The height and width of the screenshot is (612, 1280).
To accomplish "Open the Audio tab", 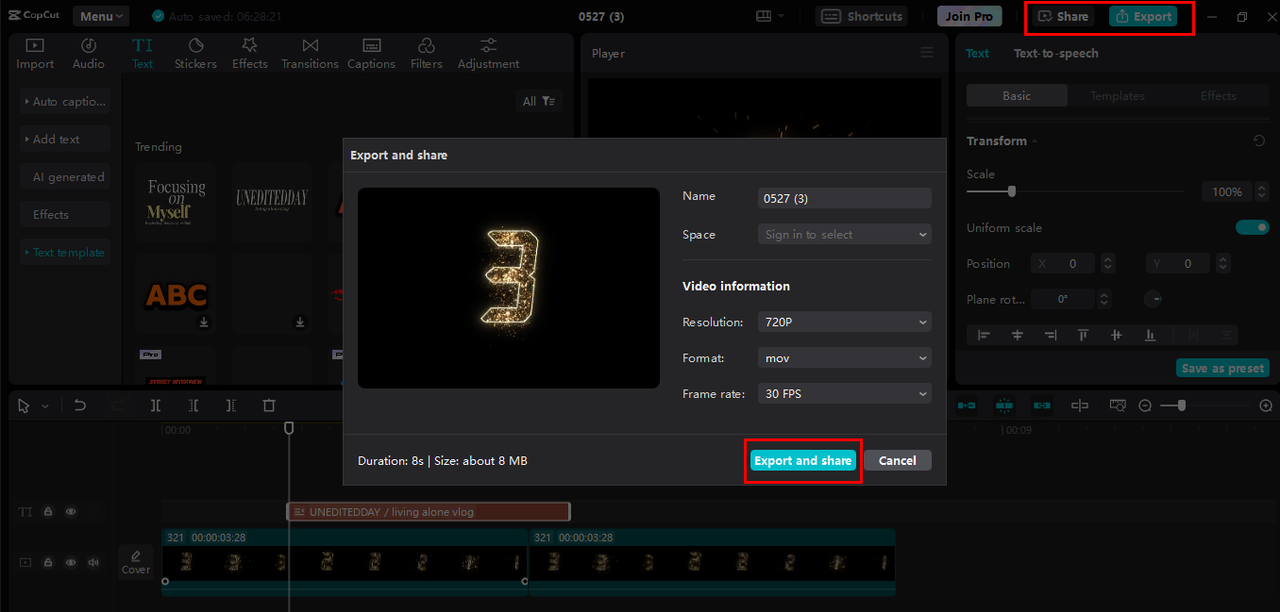I will 88,54.
